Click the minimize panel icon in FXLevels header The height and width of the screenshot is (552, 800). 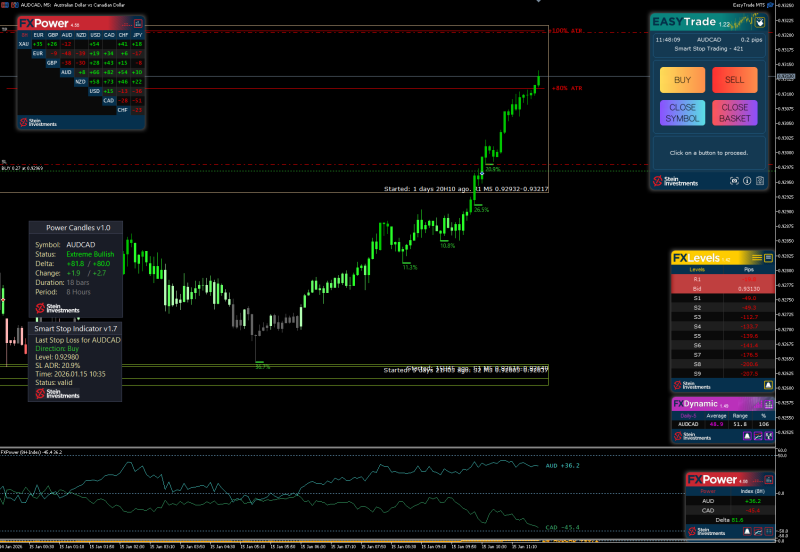point(768,258)
